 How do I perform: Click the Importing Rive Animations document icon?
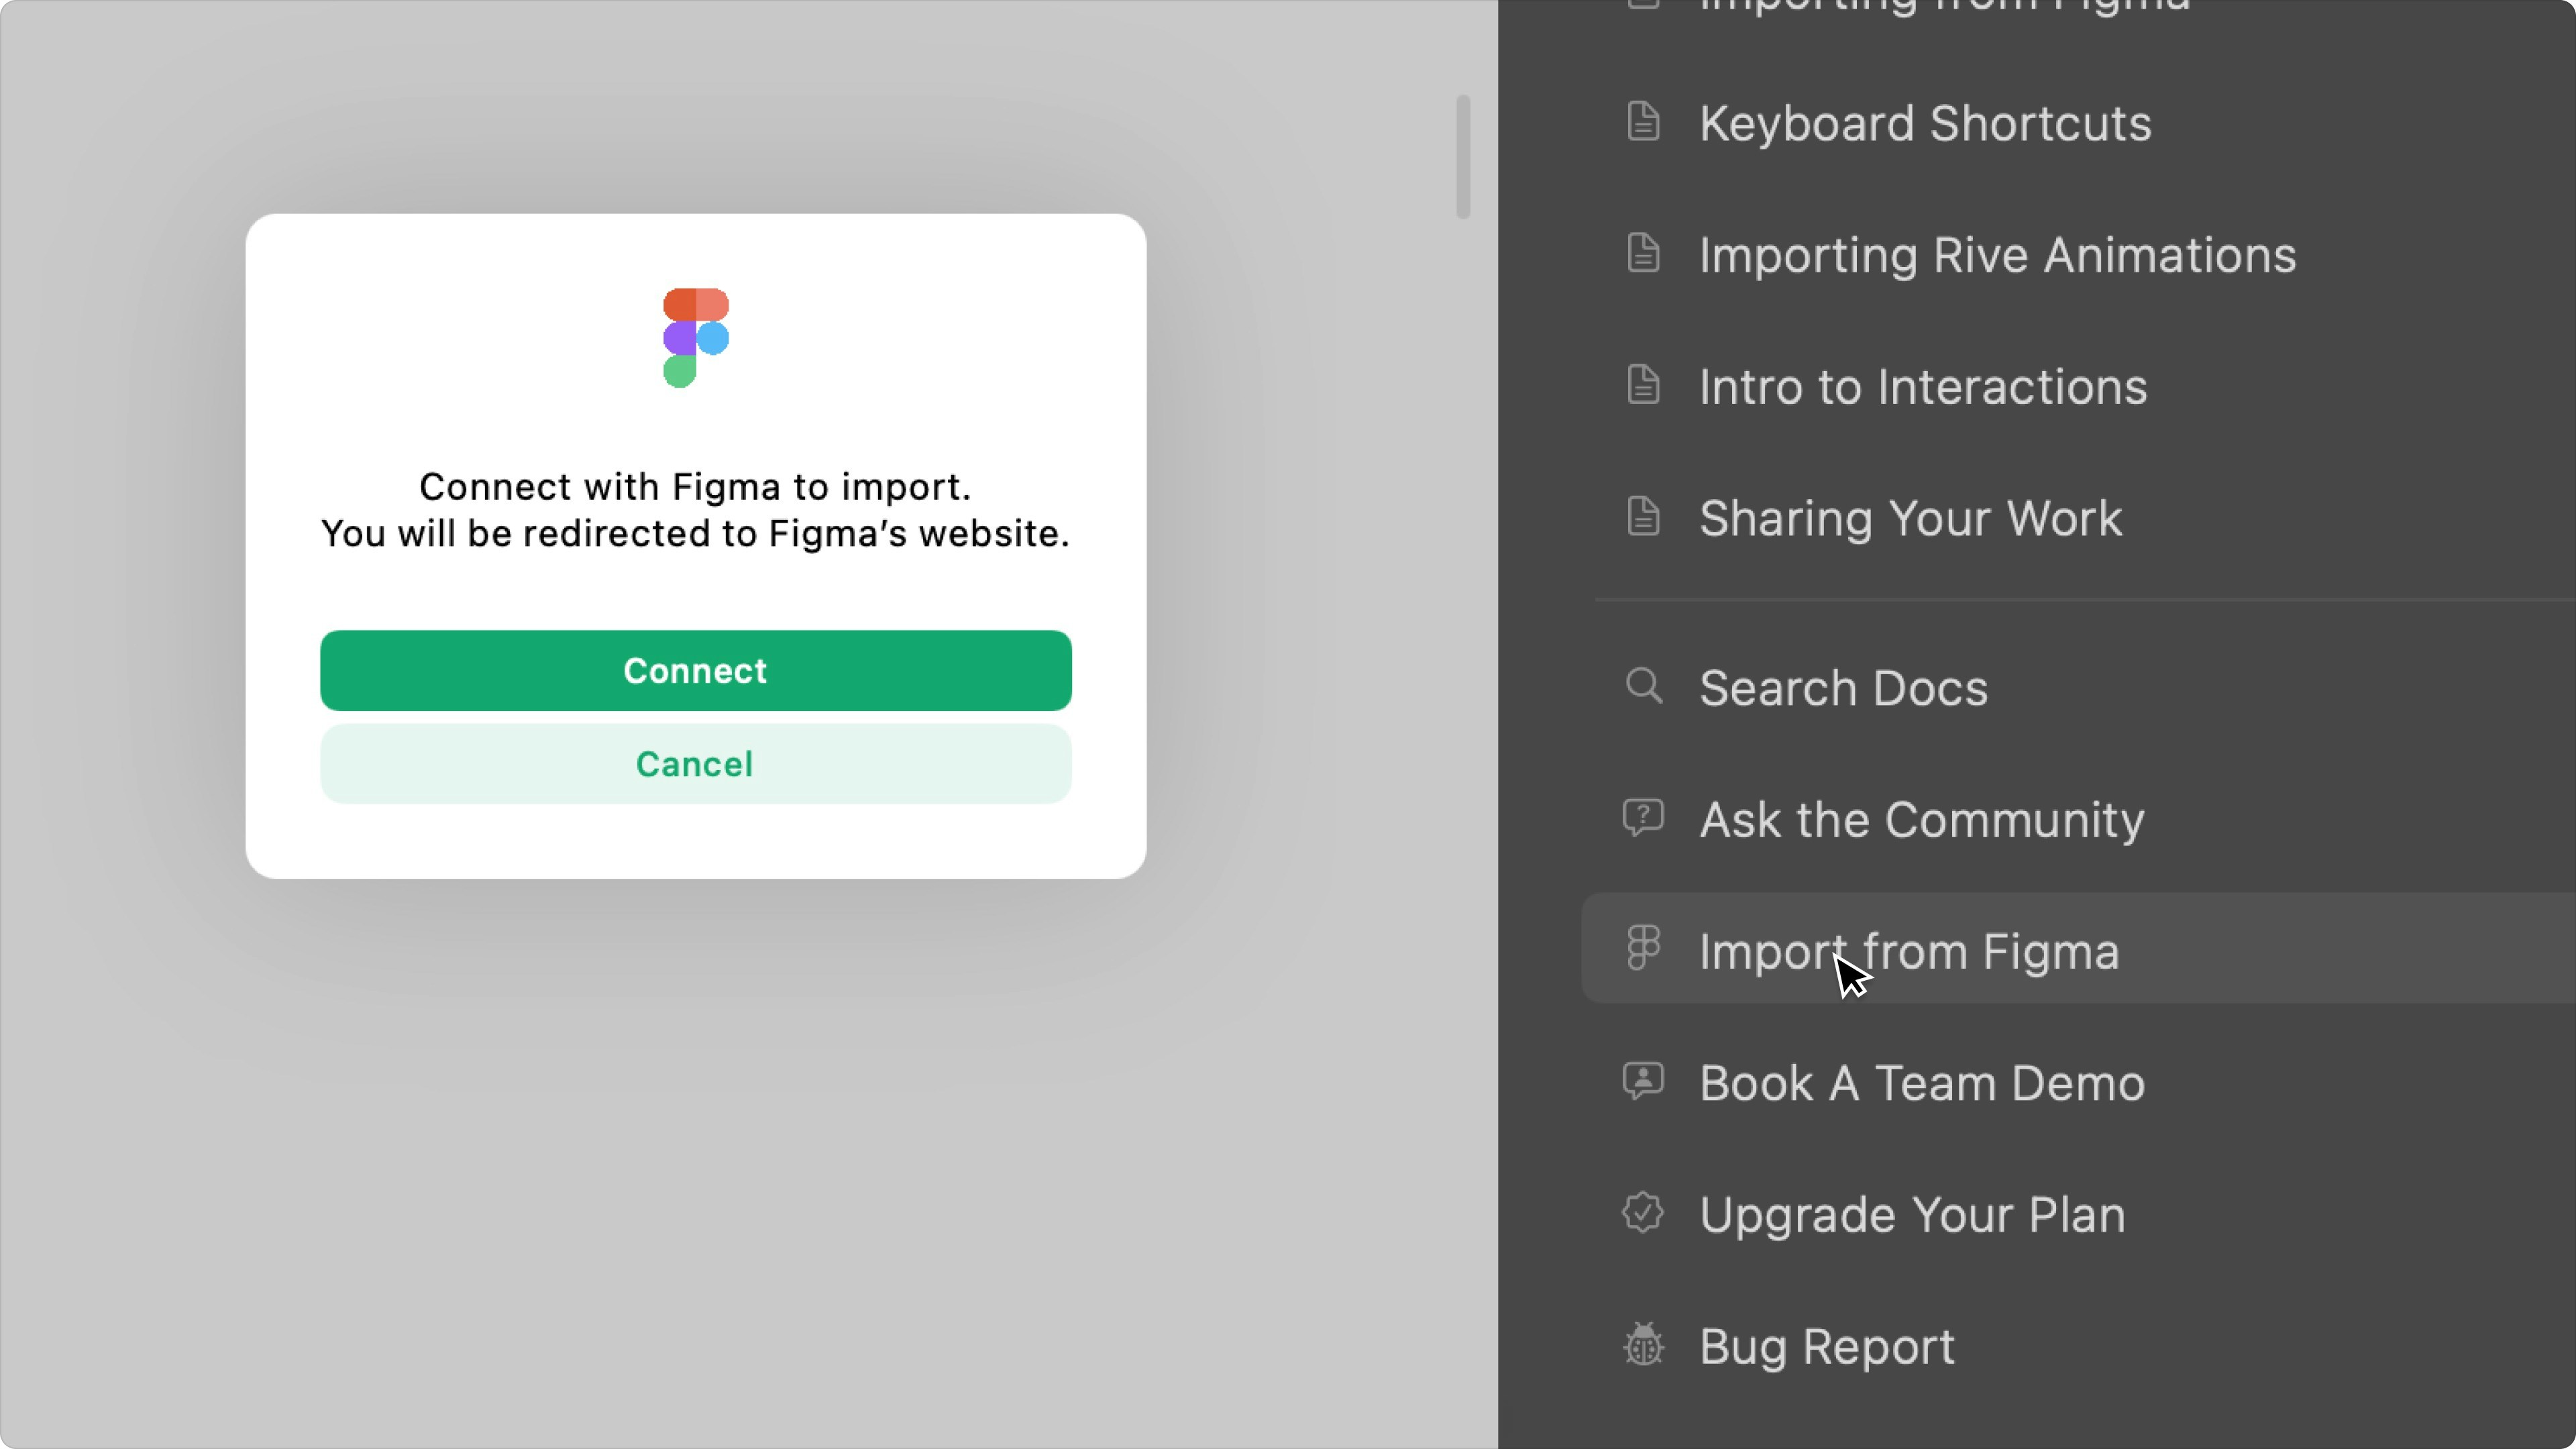1643,253
